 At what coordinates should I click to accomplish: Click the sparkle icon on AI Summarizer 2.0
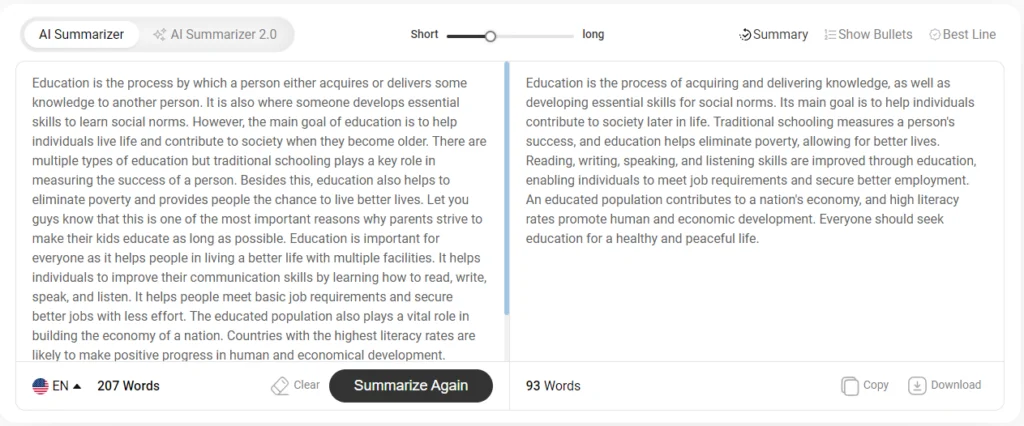click(159, 34)
